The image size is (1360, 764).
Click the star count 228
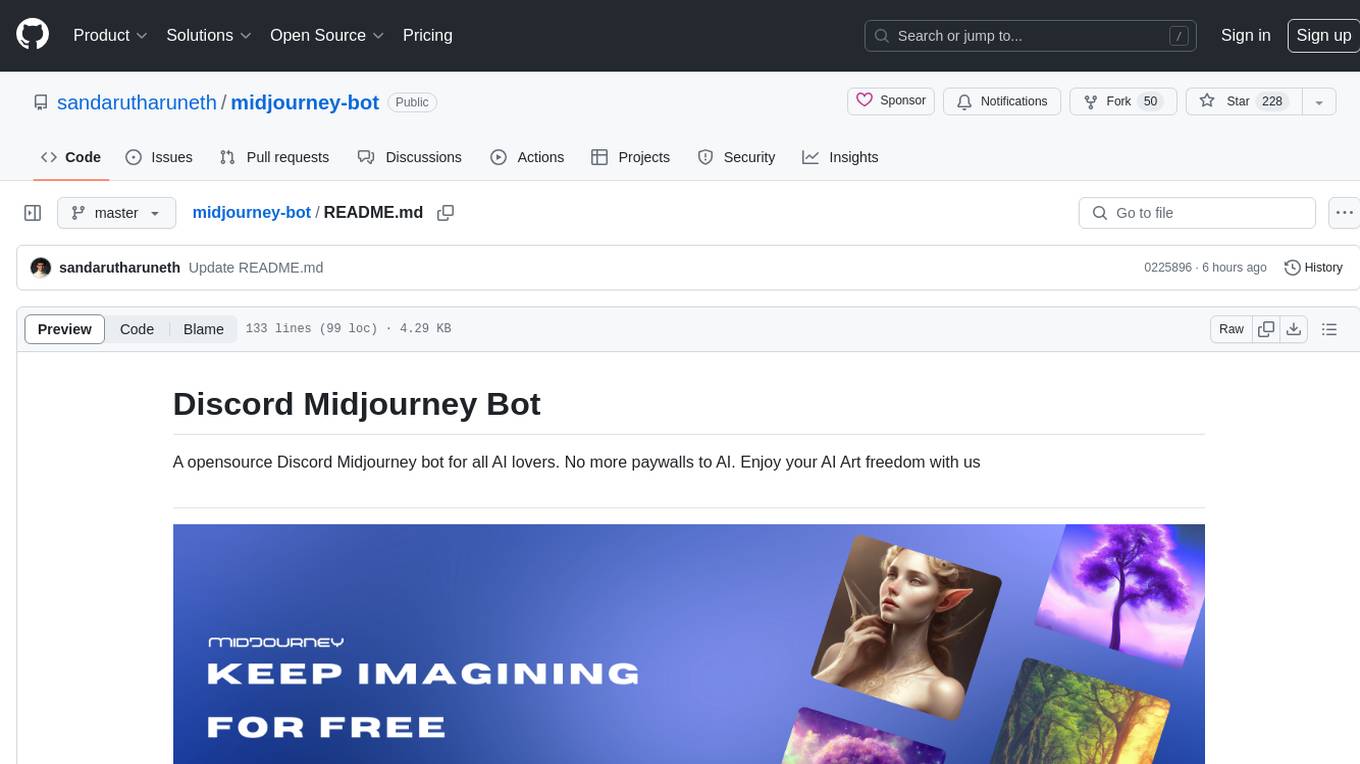pyautogui.click(x=1272, y=101)
